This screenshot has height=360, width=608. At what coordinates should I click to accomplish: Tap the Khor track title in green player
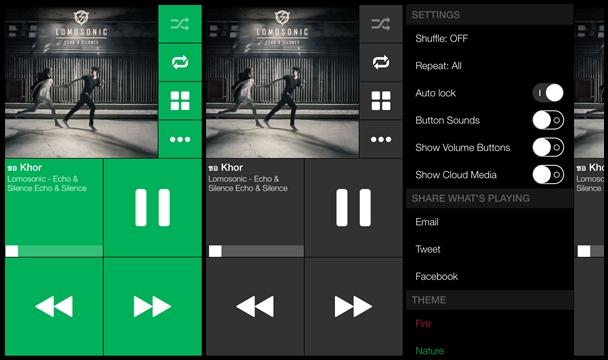pyautogui.click(x=25, y=168)
